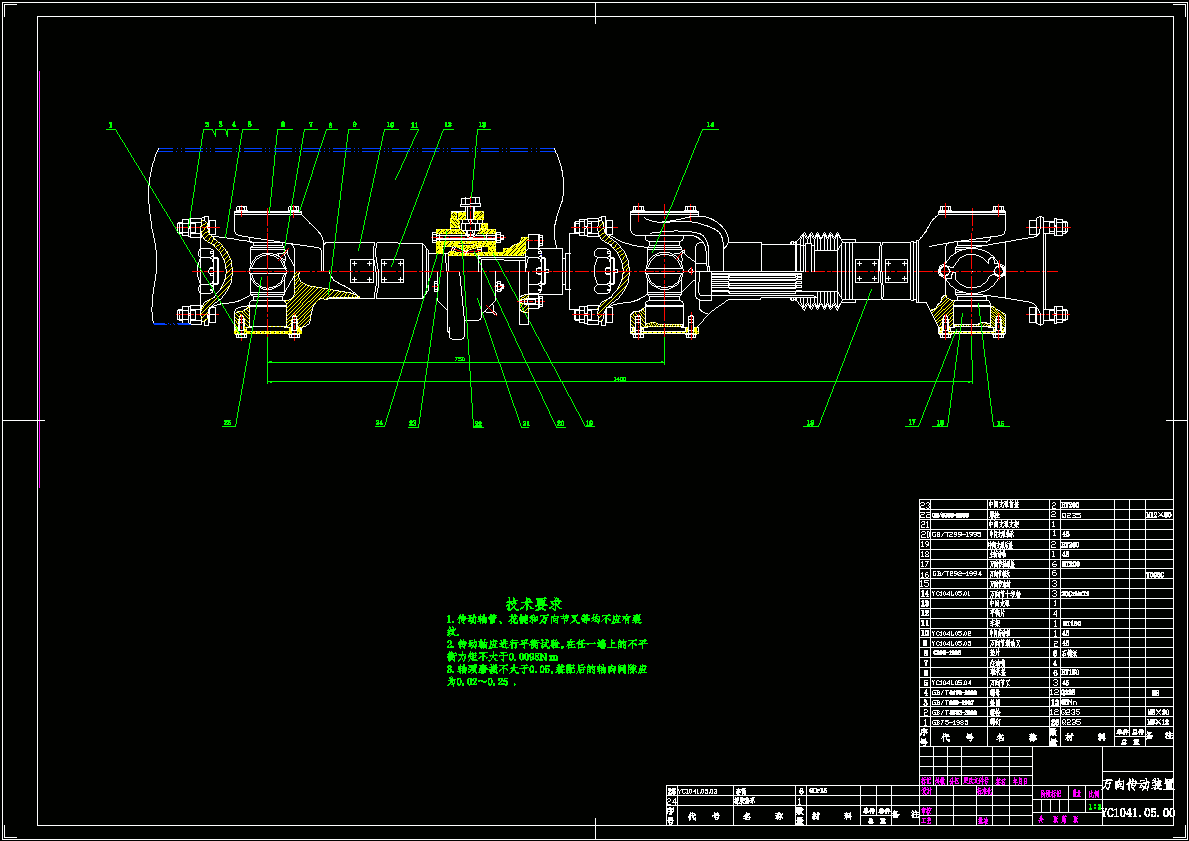Viewport: 1189px width, 841px height.
Task: Click the M8×12 remark cell
Action: pyautogui.click(x=1159, y=722)
